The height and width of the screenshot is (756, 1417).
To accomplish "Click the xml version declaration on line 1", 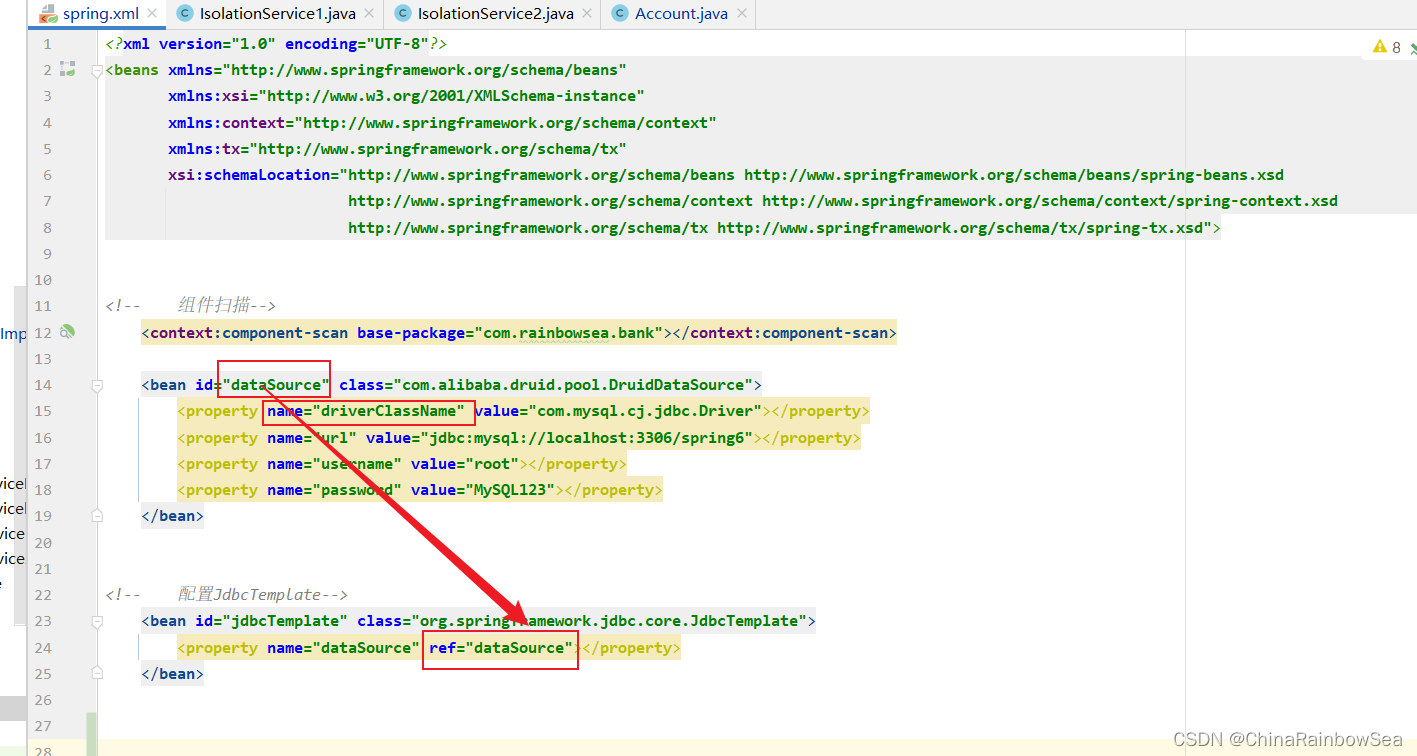I will (276, 44).
